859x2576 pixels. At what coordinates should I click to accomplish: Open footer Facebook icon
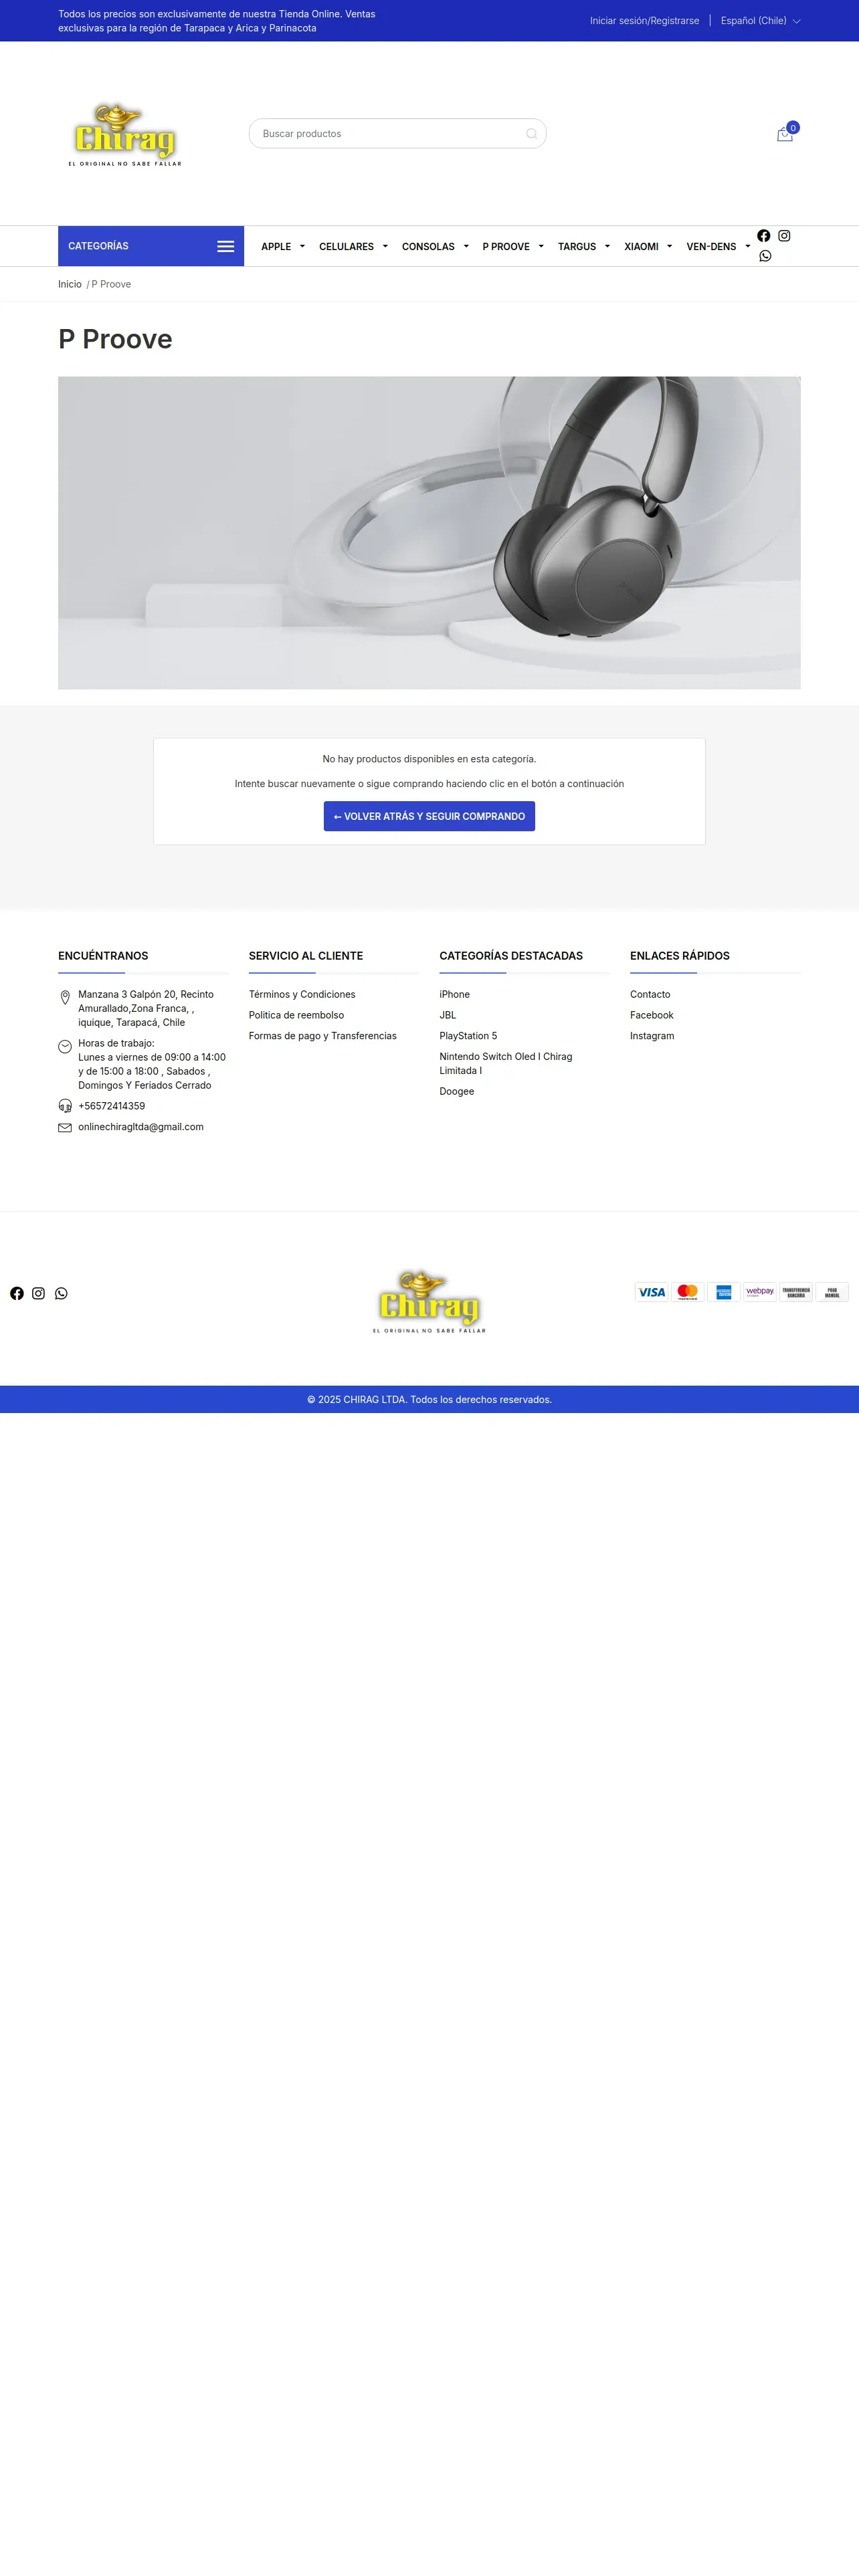coord(17,1293)
